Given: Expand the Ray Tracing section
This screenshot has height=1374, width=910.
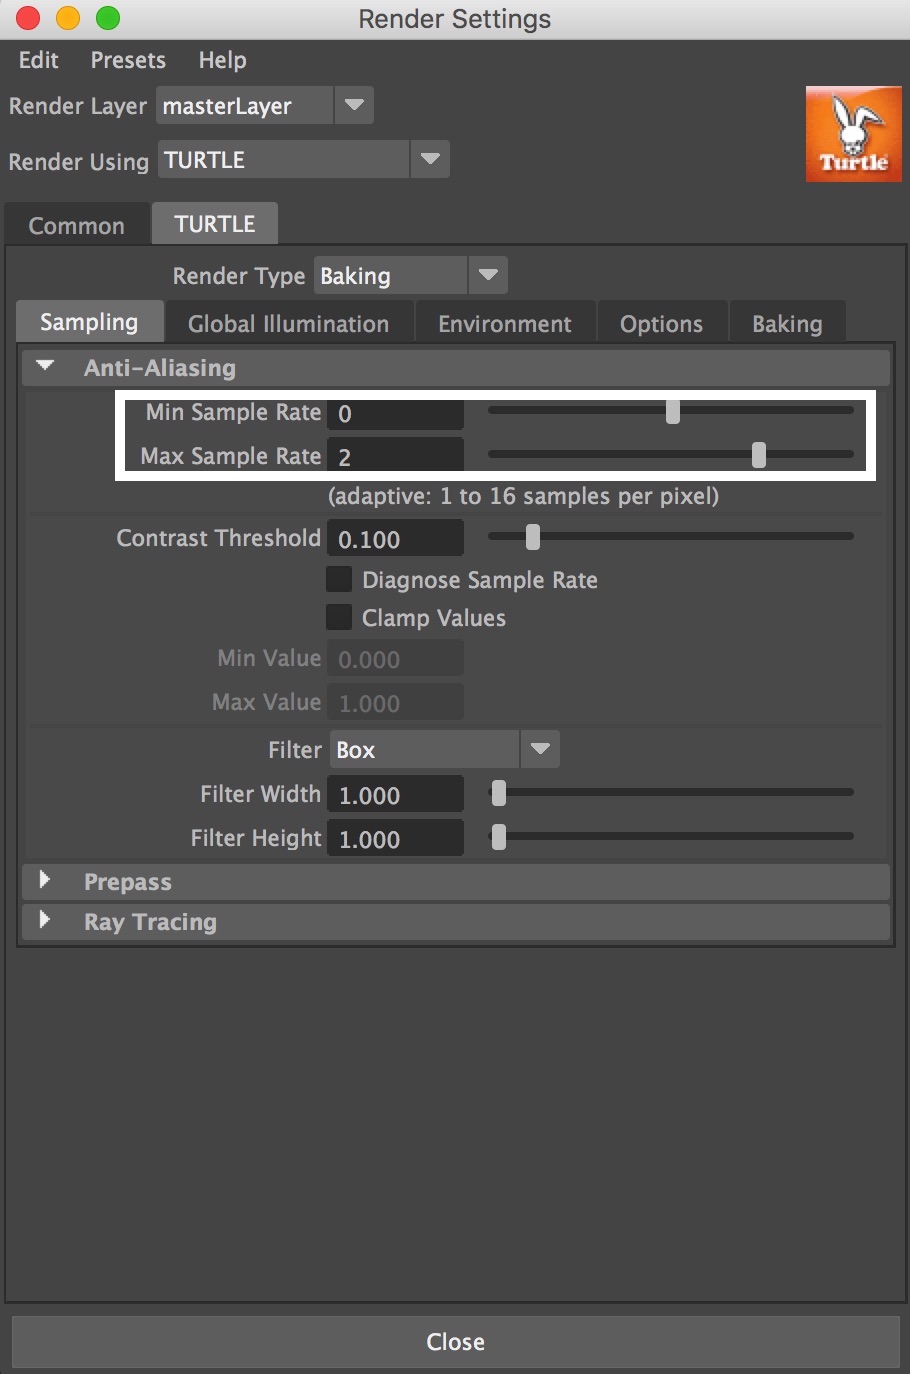Looking at the screenshot, I should tap(45, 920).
